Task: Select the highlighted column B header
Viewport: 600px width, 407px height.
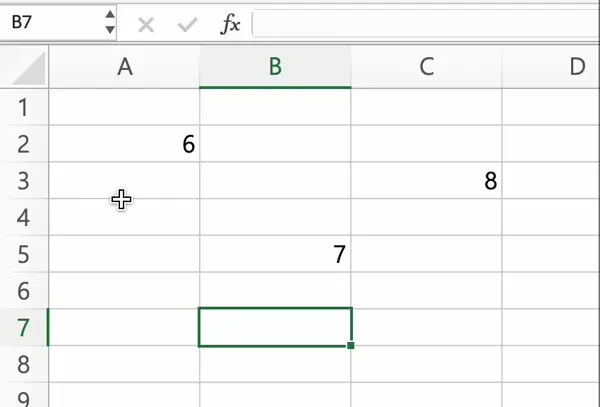Action: [x=275, y=67]
